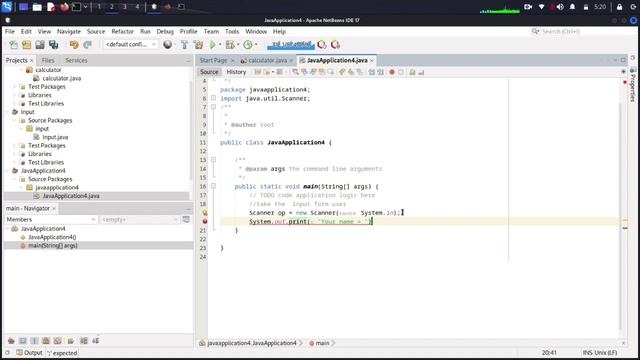Open the Members filter dropdown in Navigator
This screenshot has width=640, height=360.
coord(51,220)
